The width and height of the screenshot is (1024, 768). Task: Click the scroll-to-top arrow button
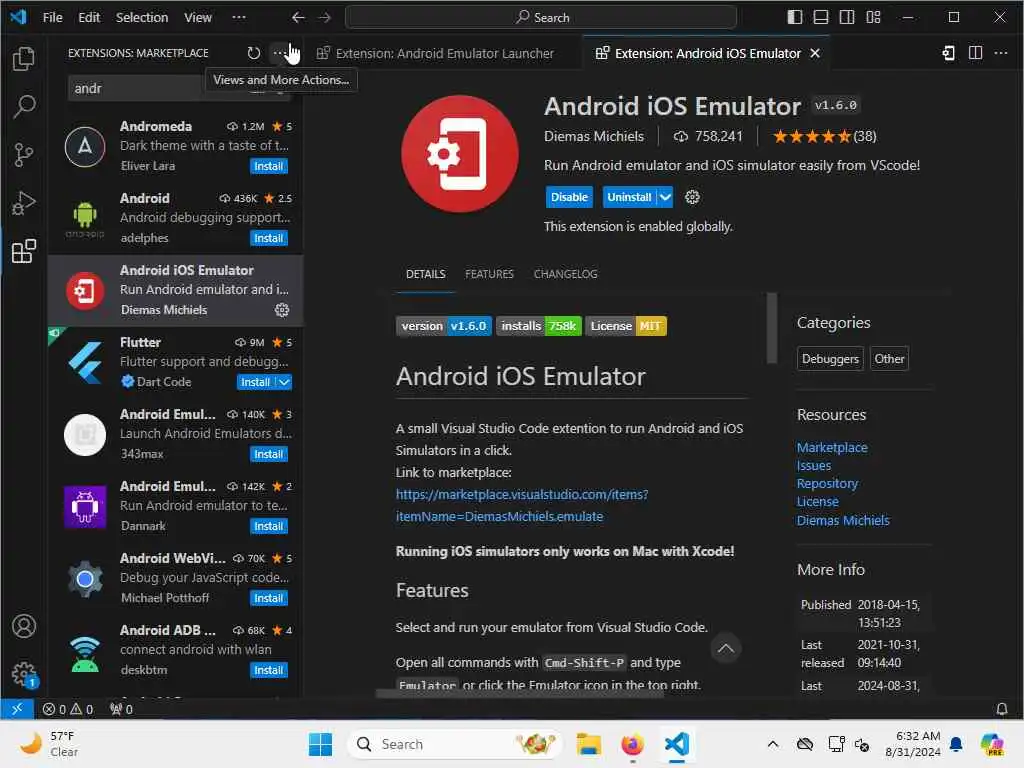click(x=725, y=648)
